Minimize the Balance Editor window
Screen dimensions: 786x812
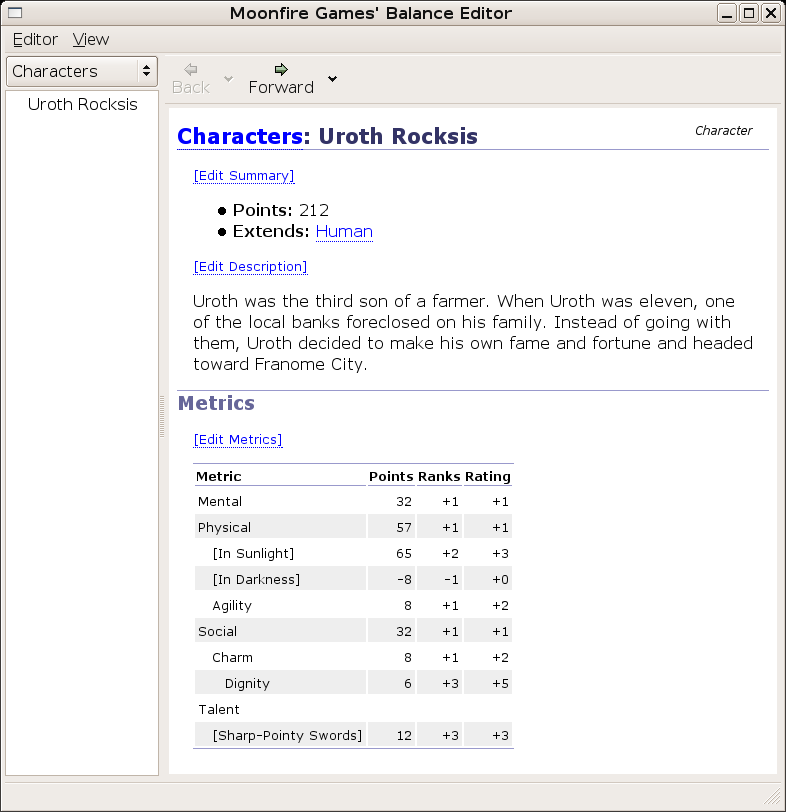(x=727, y=13)
